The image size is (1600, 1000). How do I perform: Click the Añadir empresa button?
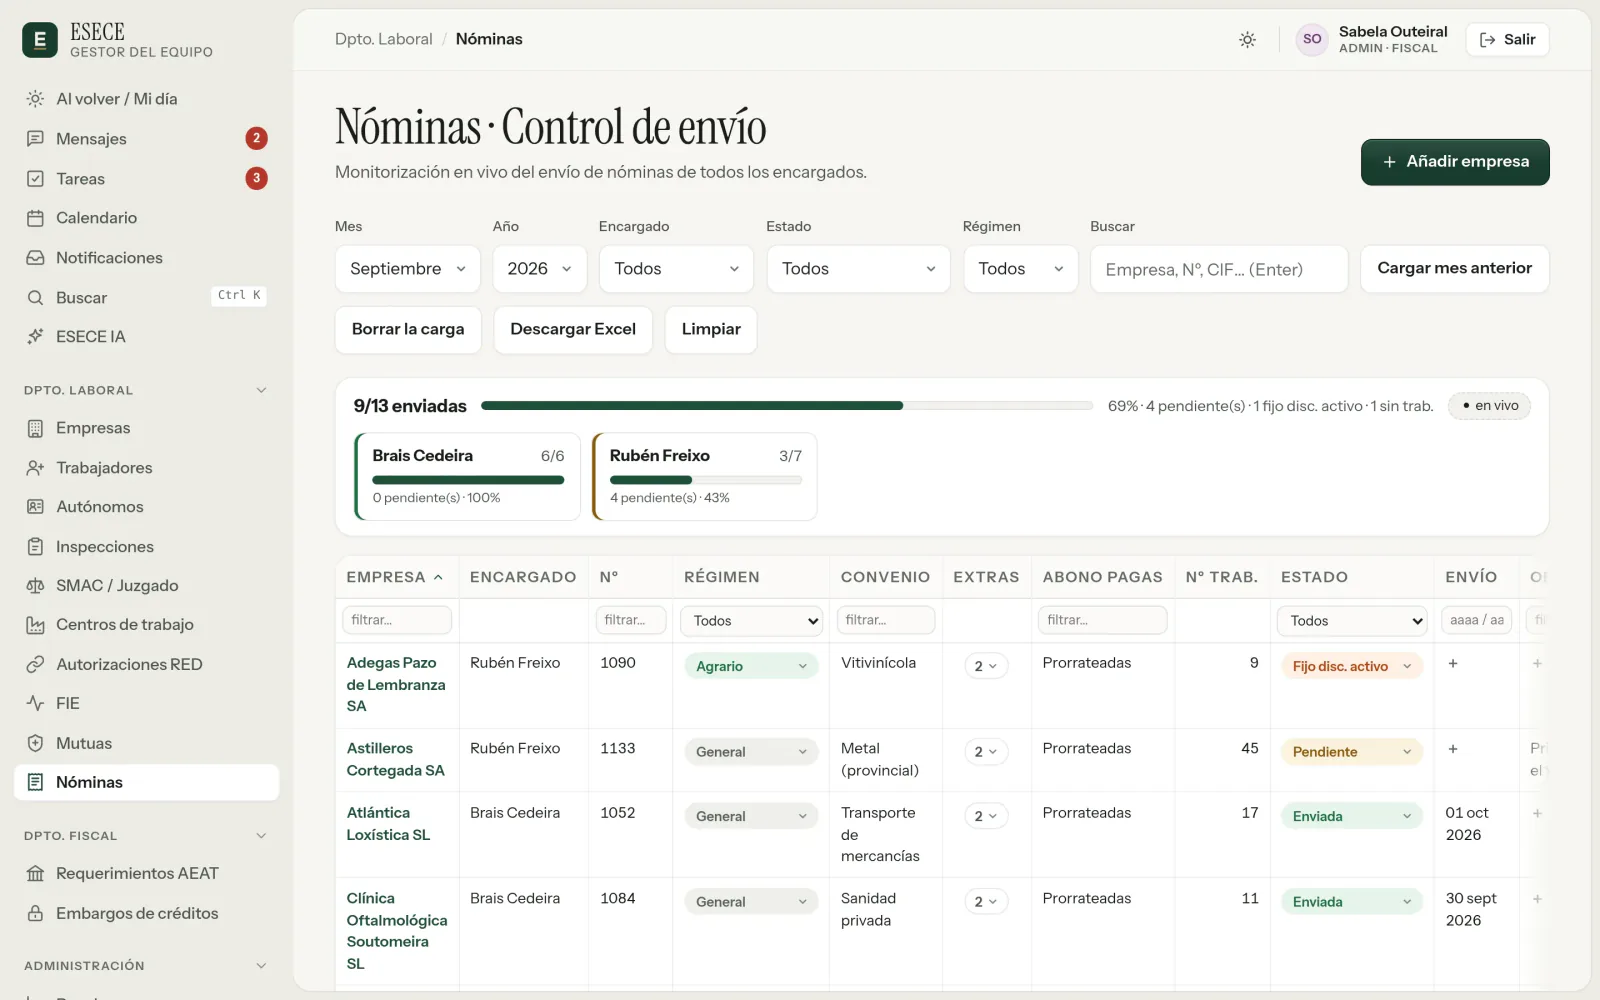point(1455,162)
